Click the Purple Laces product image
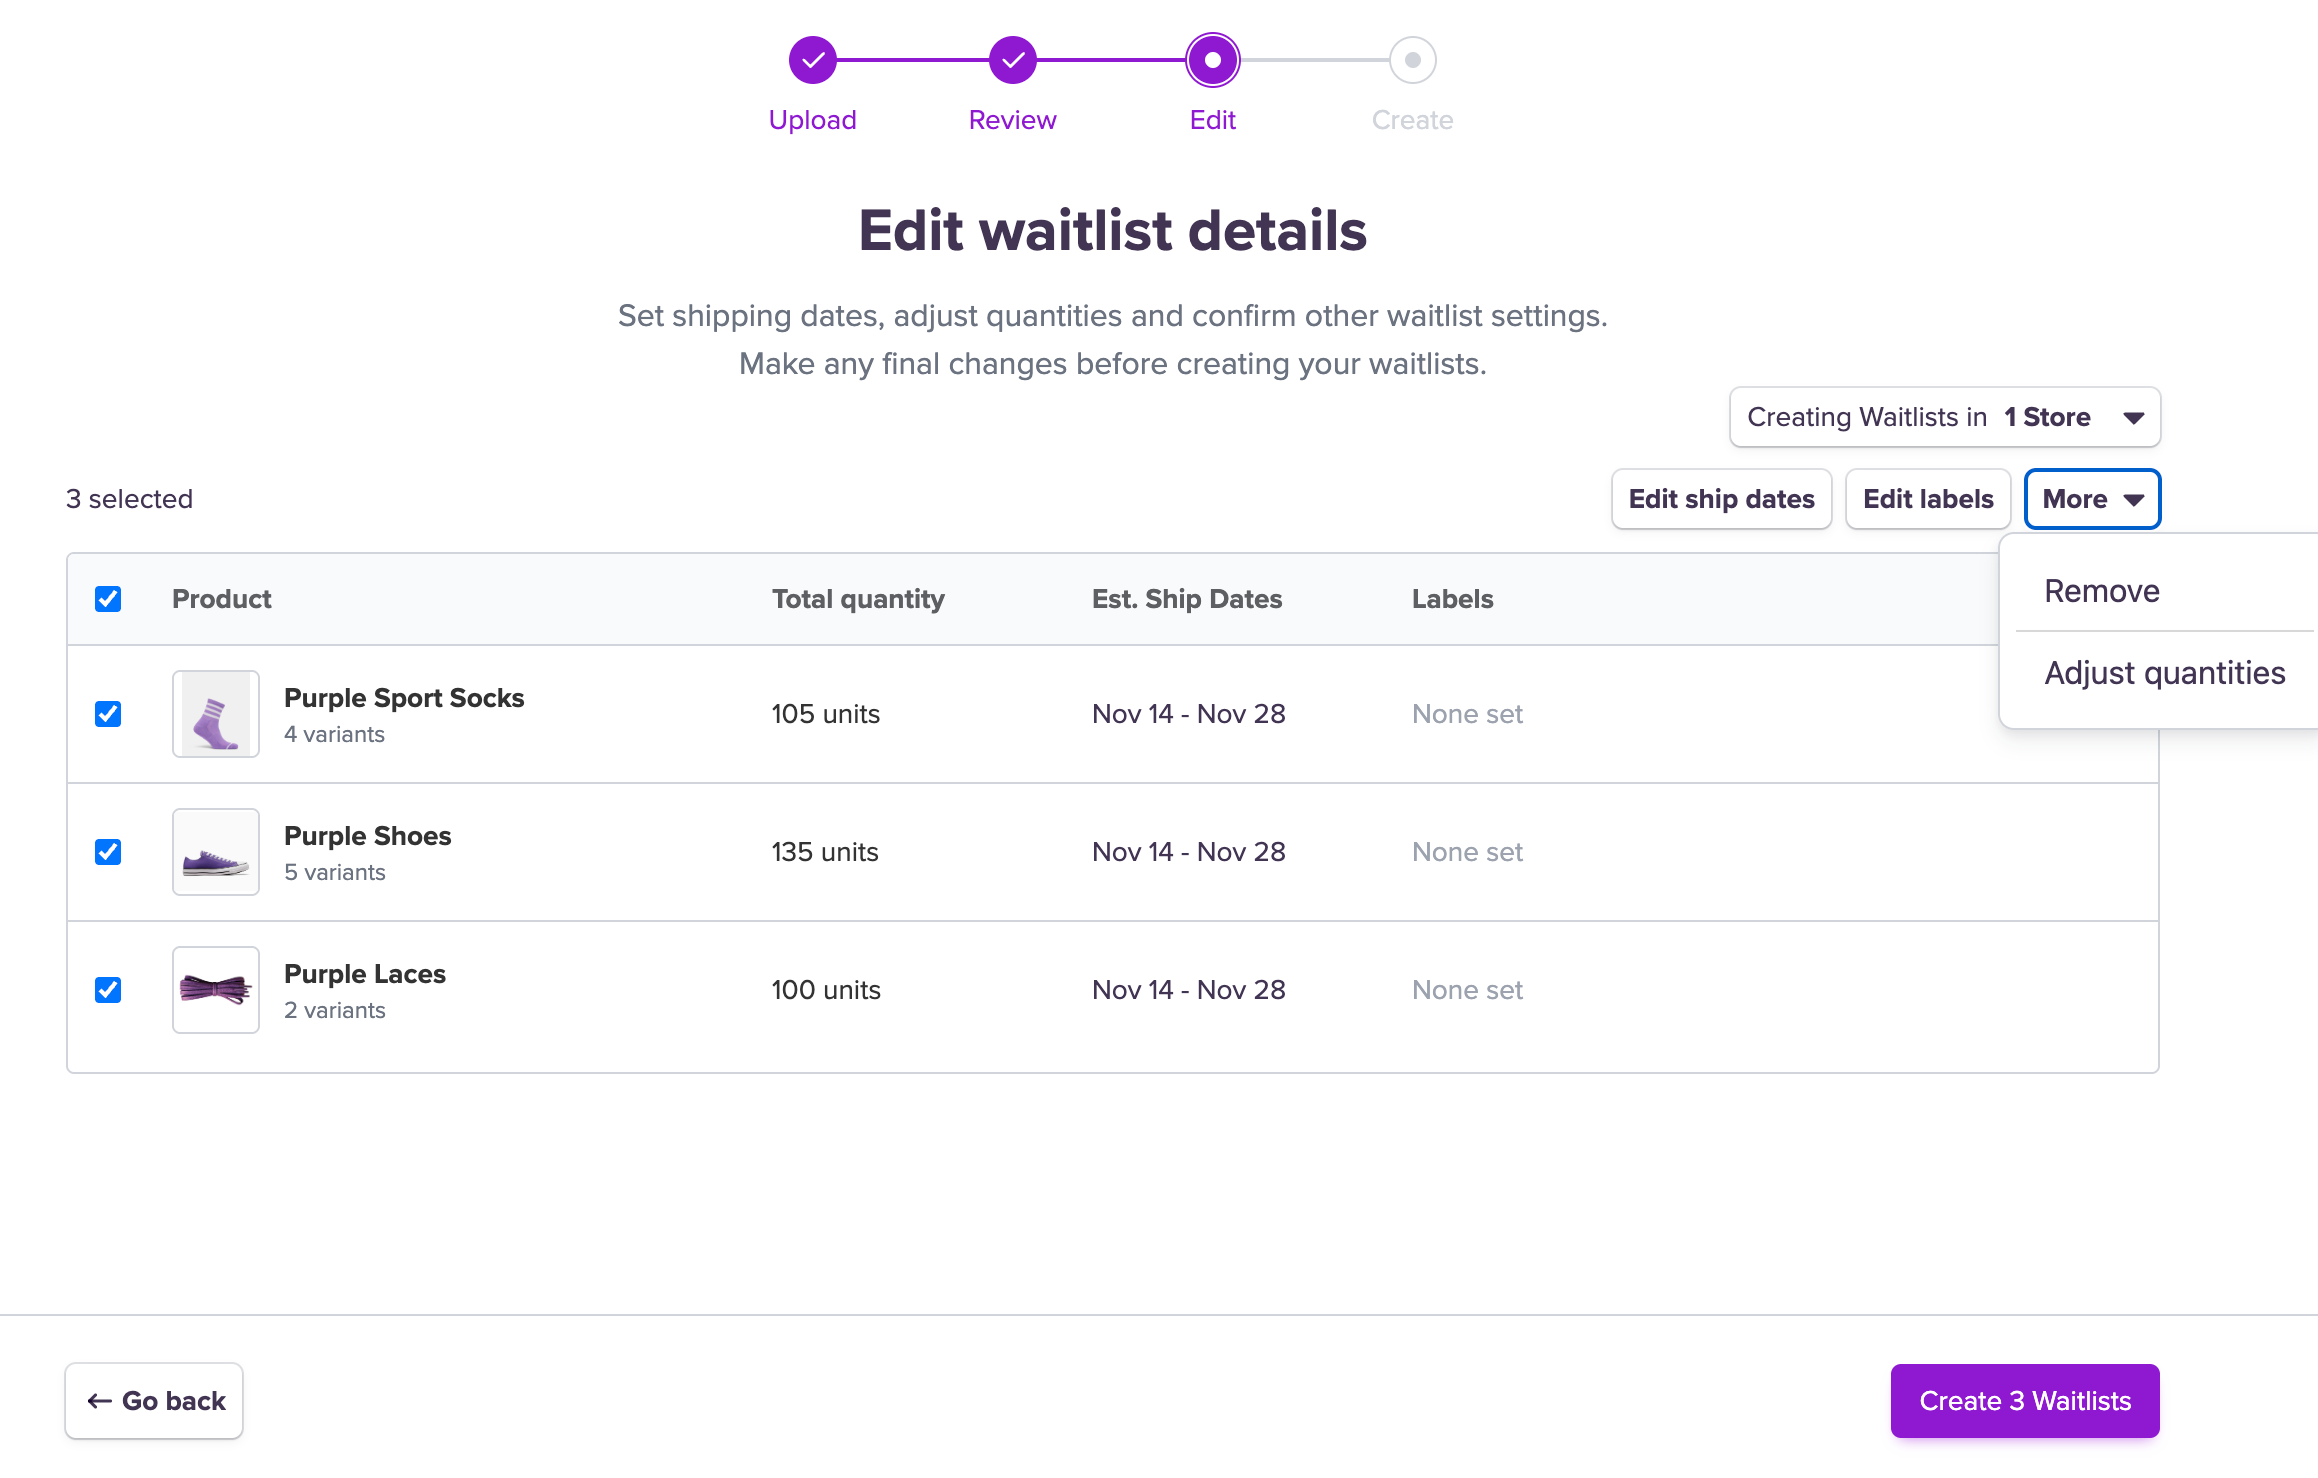 tap(215, 990)
